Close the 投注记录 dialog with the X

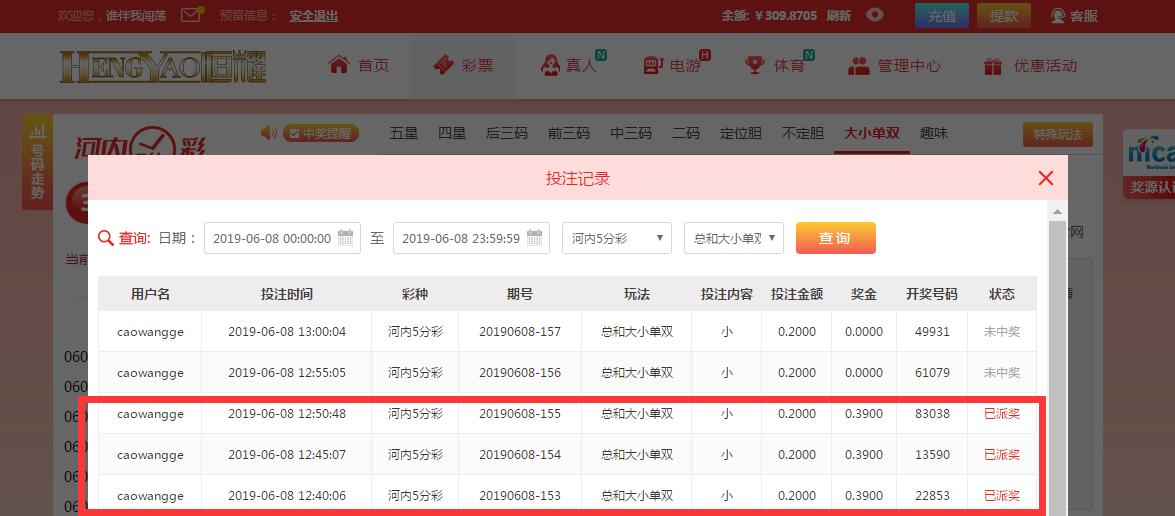(x=1046, y=178)
